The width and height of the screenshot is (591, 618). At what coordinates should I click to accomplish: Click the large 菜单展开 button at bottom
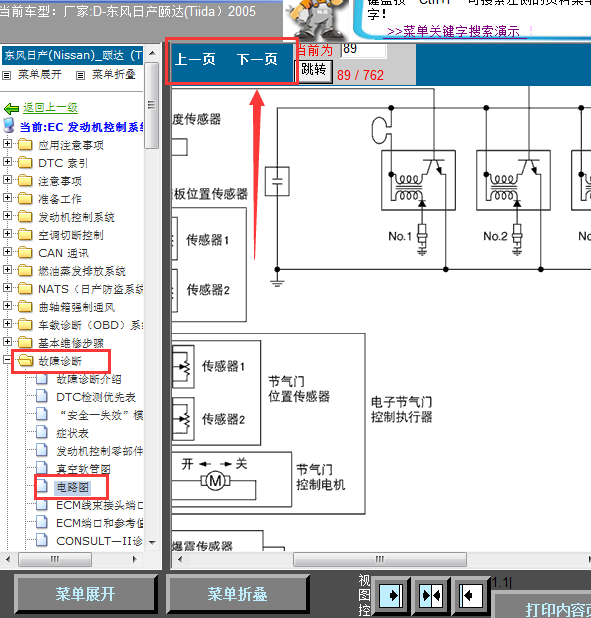click(86, 594)
